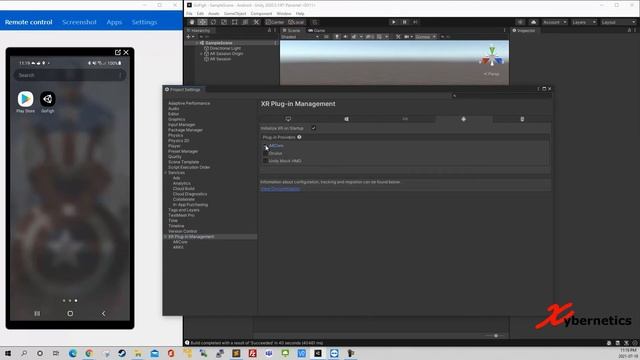Open the Component menu
Image resolution: width=640 pixels, height=360 pixels.
point(261,13)
